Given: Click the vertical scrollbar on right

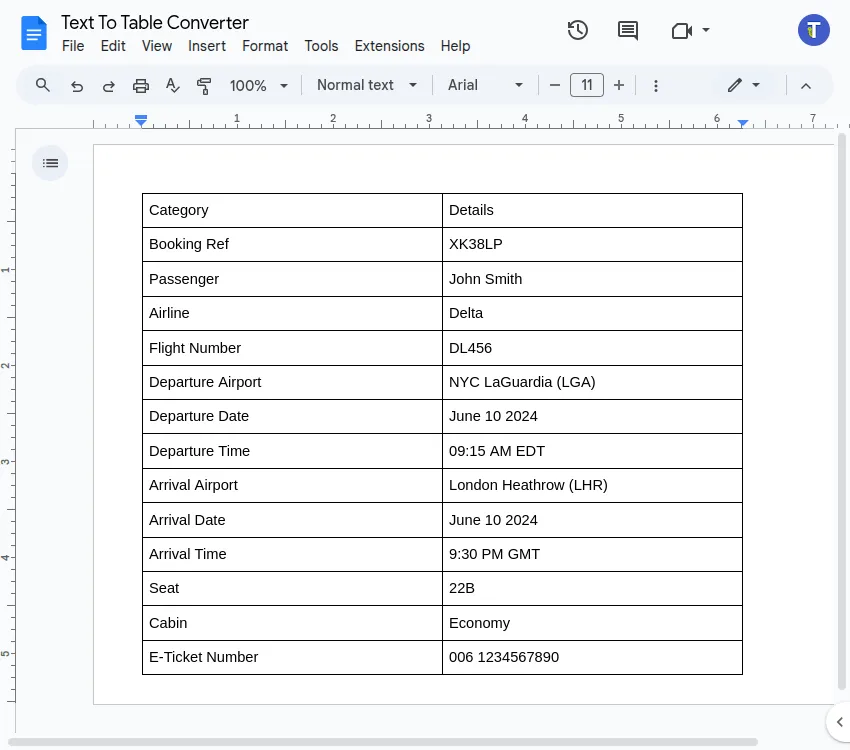Looking at the screenshot, I should tap(842, 412).
